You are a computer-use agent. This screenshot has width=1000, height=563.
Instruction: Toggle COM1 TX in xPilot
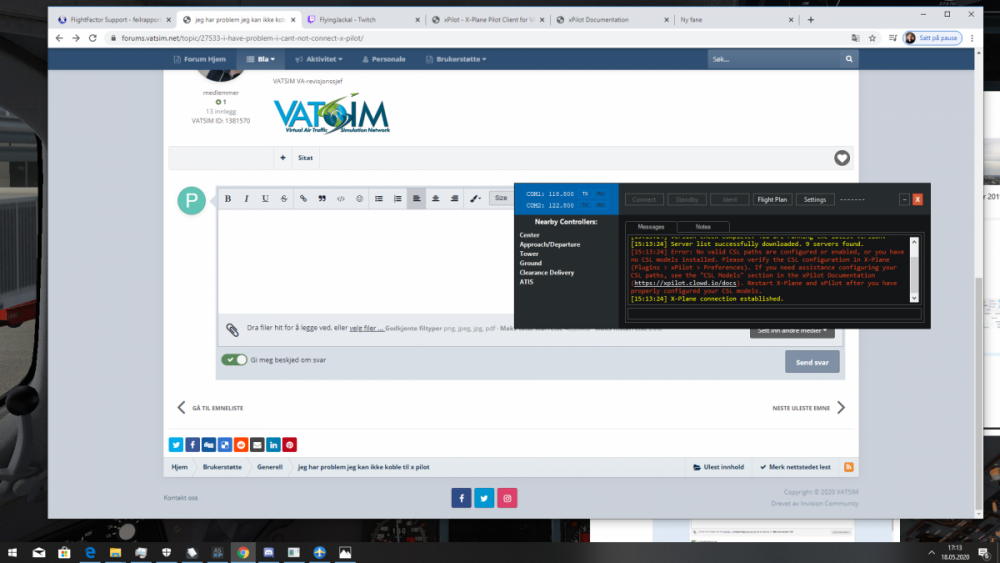pyautogui.click(x=585, y=193)
